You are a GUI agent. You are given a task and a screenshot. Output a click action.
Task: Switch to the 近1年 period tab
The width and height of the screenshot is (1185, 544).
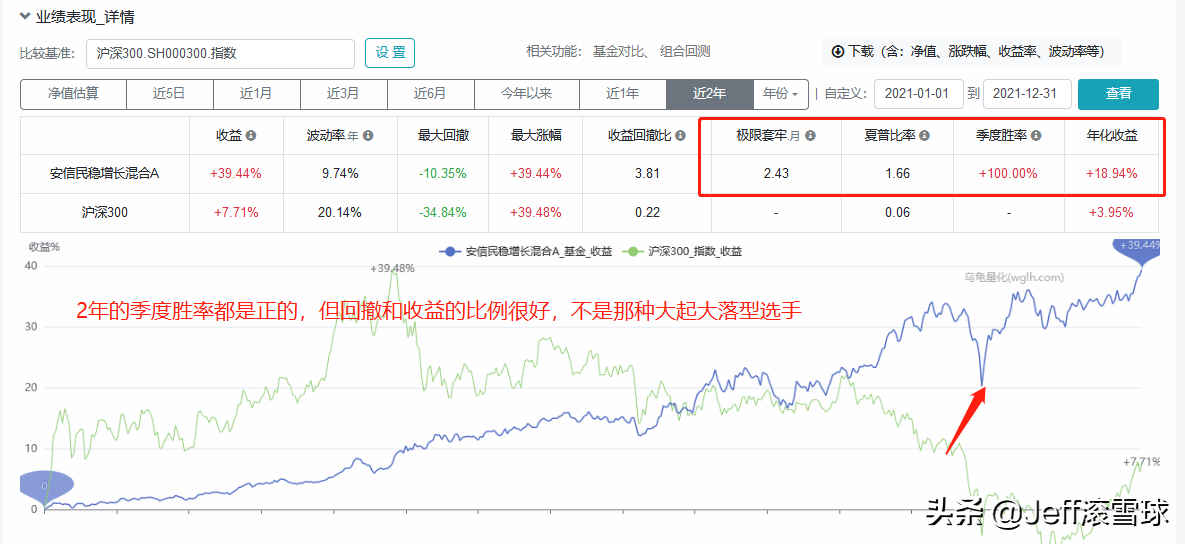pyautogui.click(x=622, y=94)
